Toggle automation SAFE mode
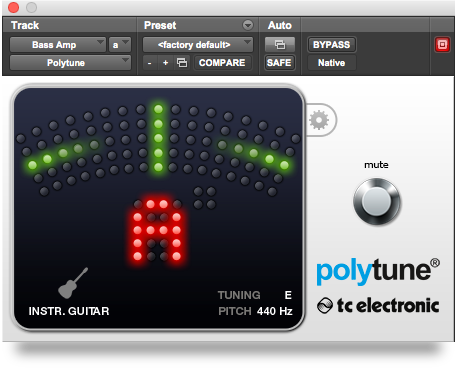 pyautogui.click(x=279, y=63)
